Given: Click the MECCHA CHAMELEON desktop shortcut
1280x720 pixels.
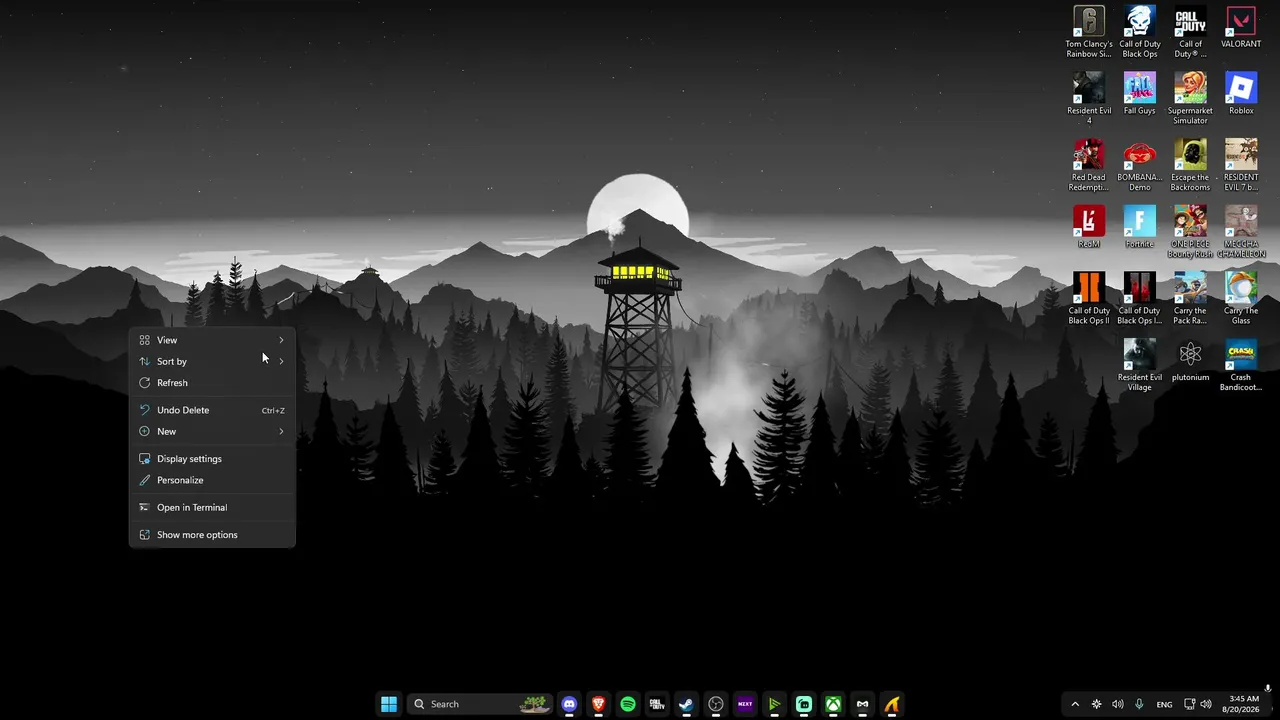Looking at the screenshot, I should (x=1241, y=232).
